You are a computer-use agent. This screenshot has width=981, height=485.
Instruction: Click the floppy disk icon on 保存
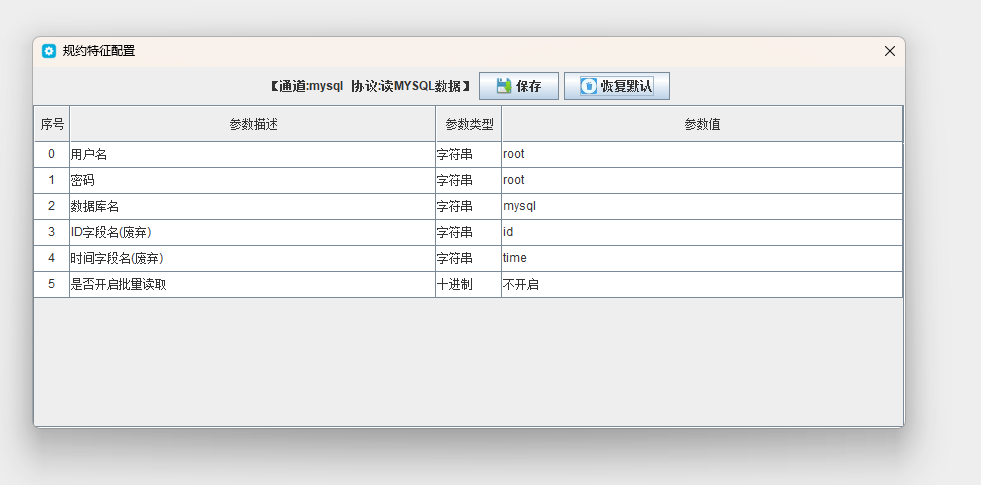click(503, 86)
